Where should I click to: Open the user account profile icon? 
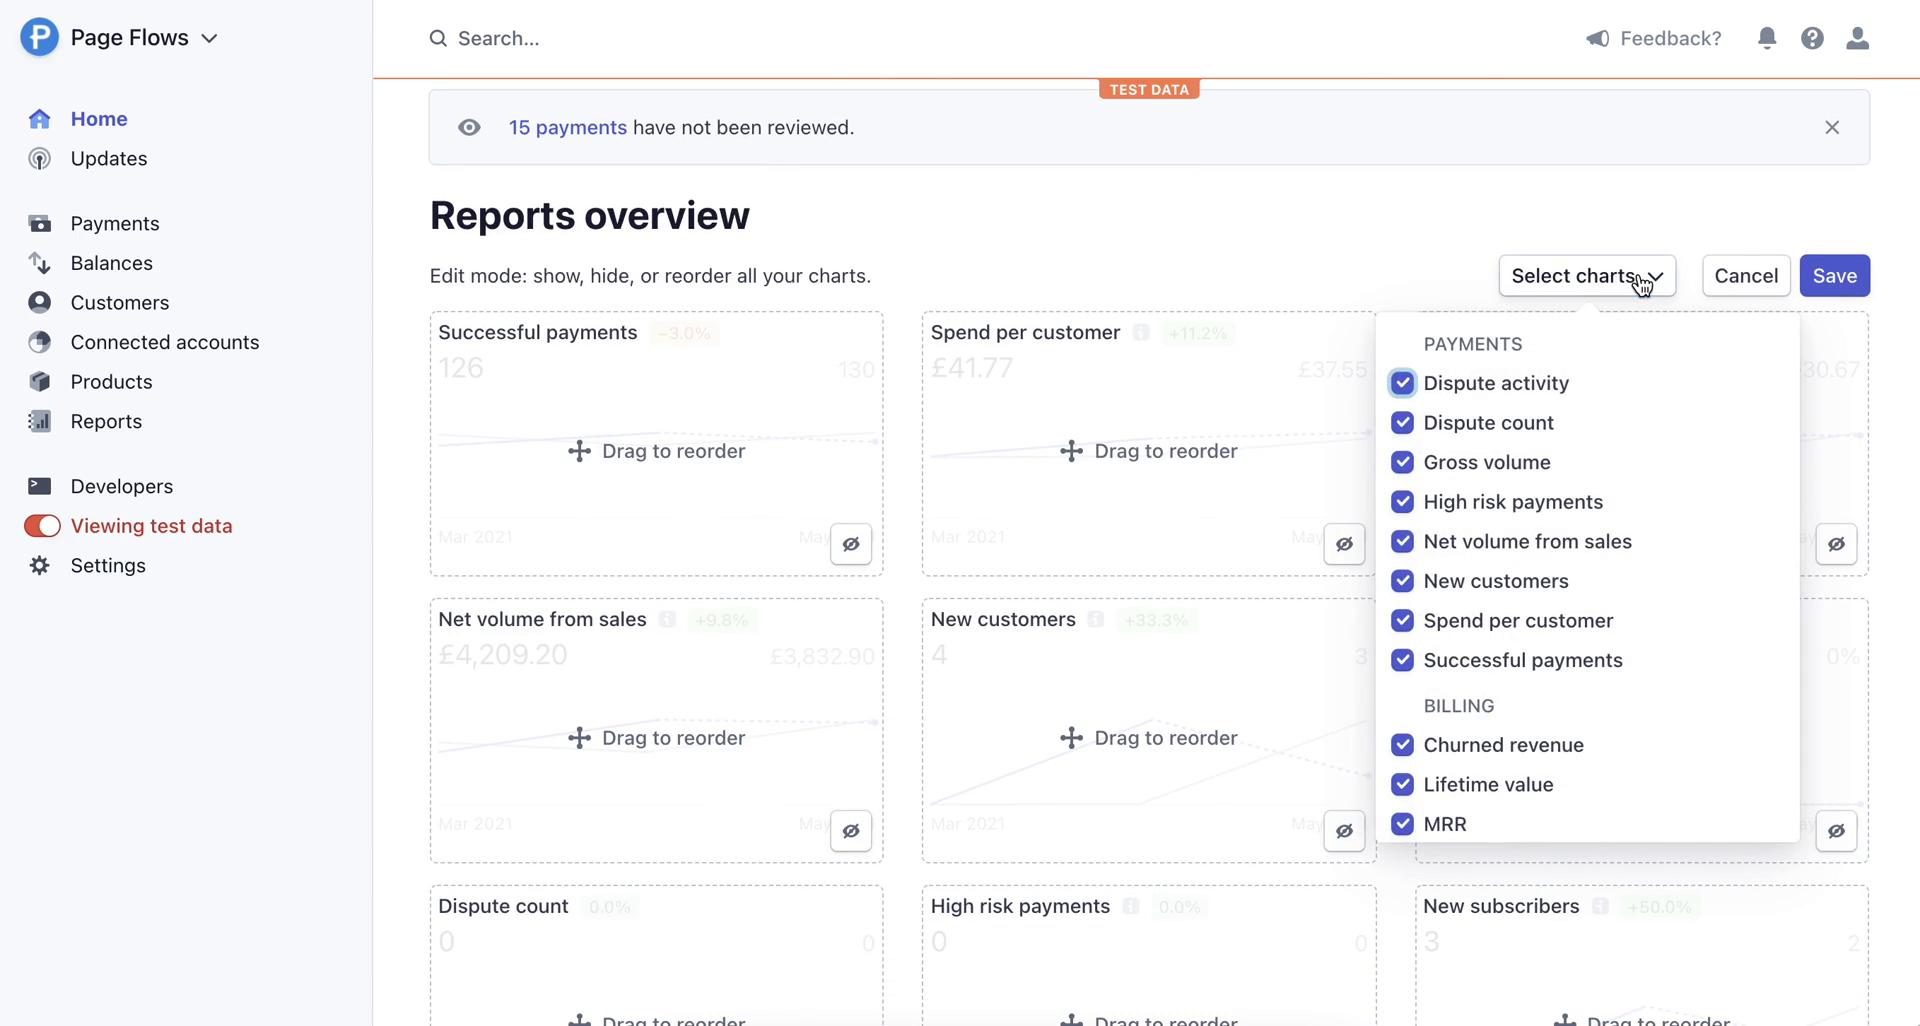1857,39
